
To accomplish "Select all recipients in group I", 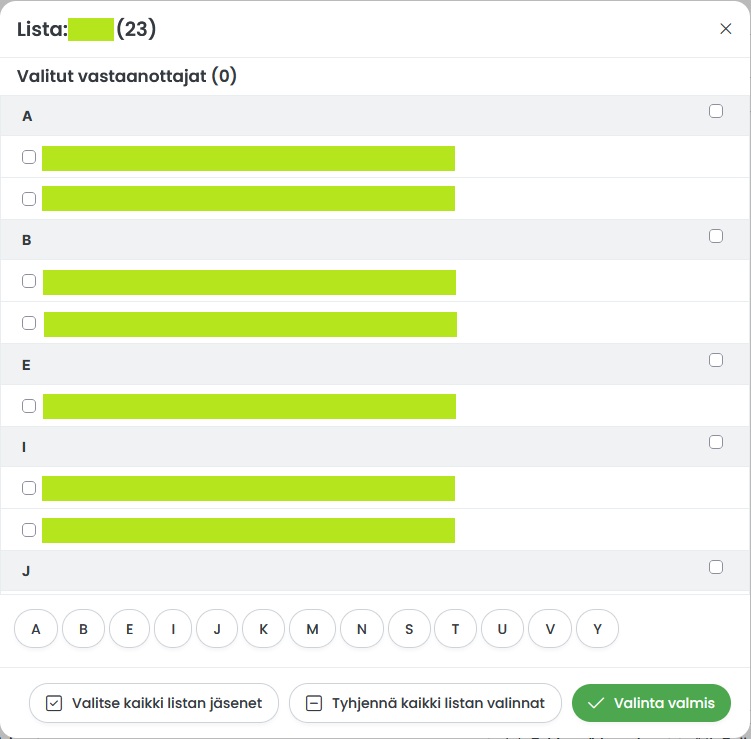I will click(x=716, y=442).
